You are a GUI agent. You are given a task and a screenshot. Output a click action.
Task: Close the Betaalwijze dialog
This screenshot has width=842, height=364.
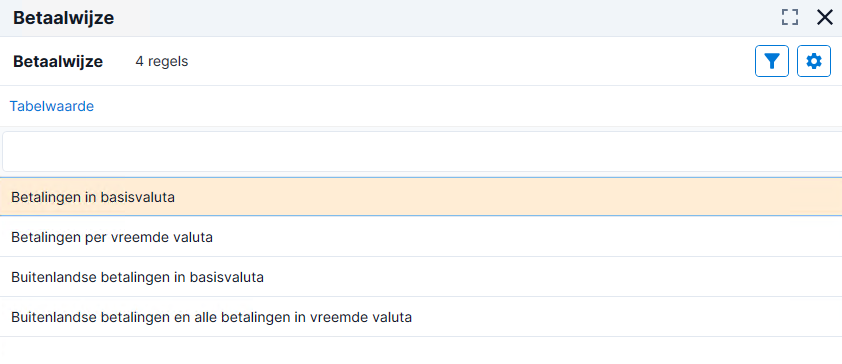tap(824, 17)
